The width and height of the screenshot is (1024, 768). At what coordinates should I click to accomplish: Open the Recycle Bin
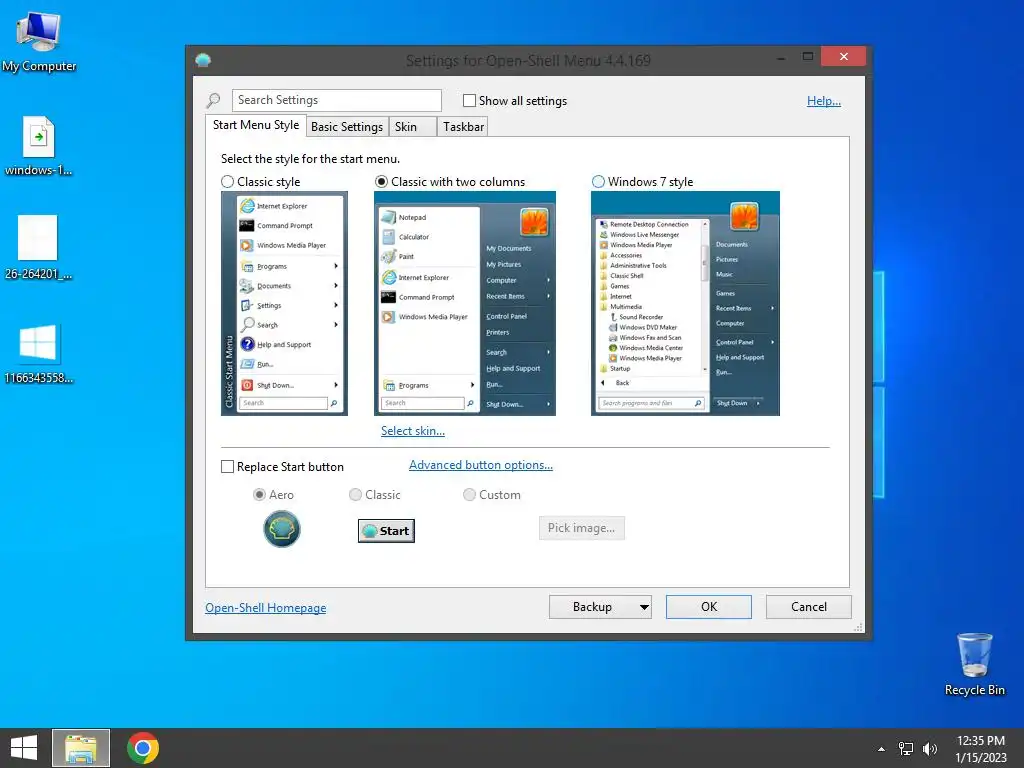point(974,664)
